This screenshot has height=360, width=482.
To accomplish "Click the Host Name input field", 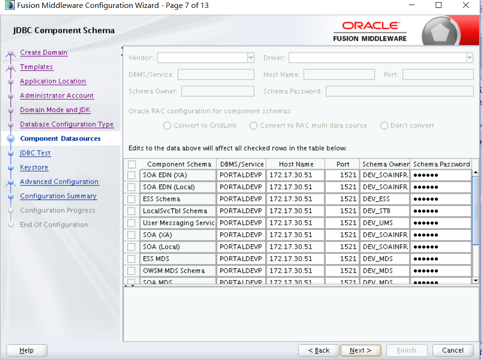I will (339, 74).
